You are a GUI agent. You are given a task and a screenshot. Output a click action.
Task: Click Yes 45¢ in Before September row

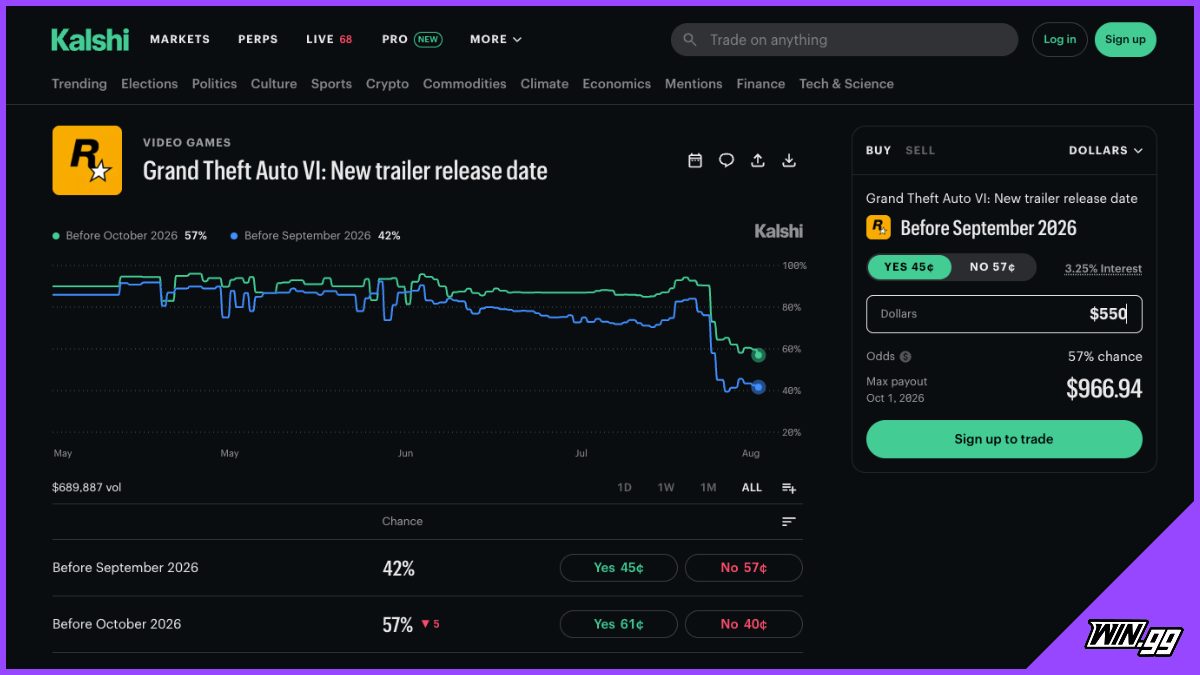click(x=618, y=568)
